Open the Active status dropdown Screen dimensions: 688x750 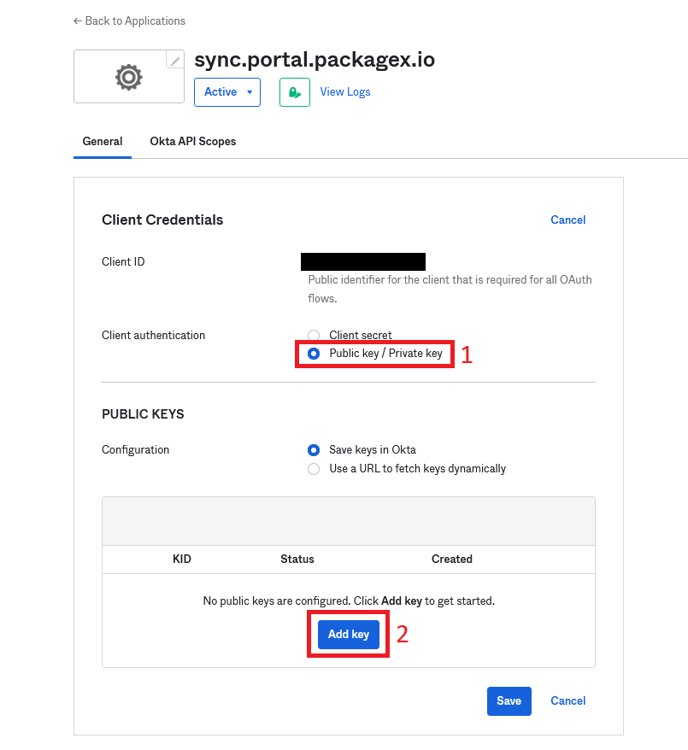click(x=227, y=92)
